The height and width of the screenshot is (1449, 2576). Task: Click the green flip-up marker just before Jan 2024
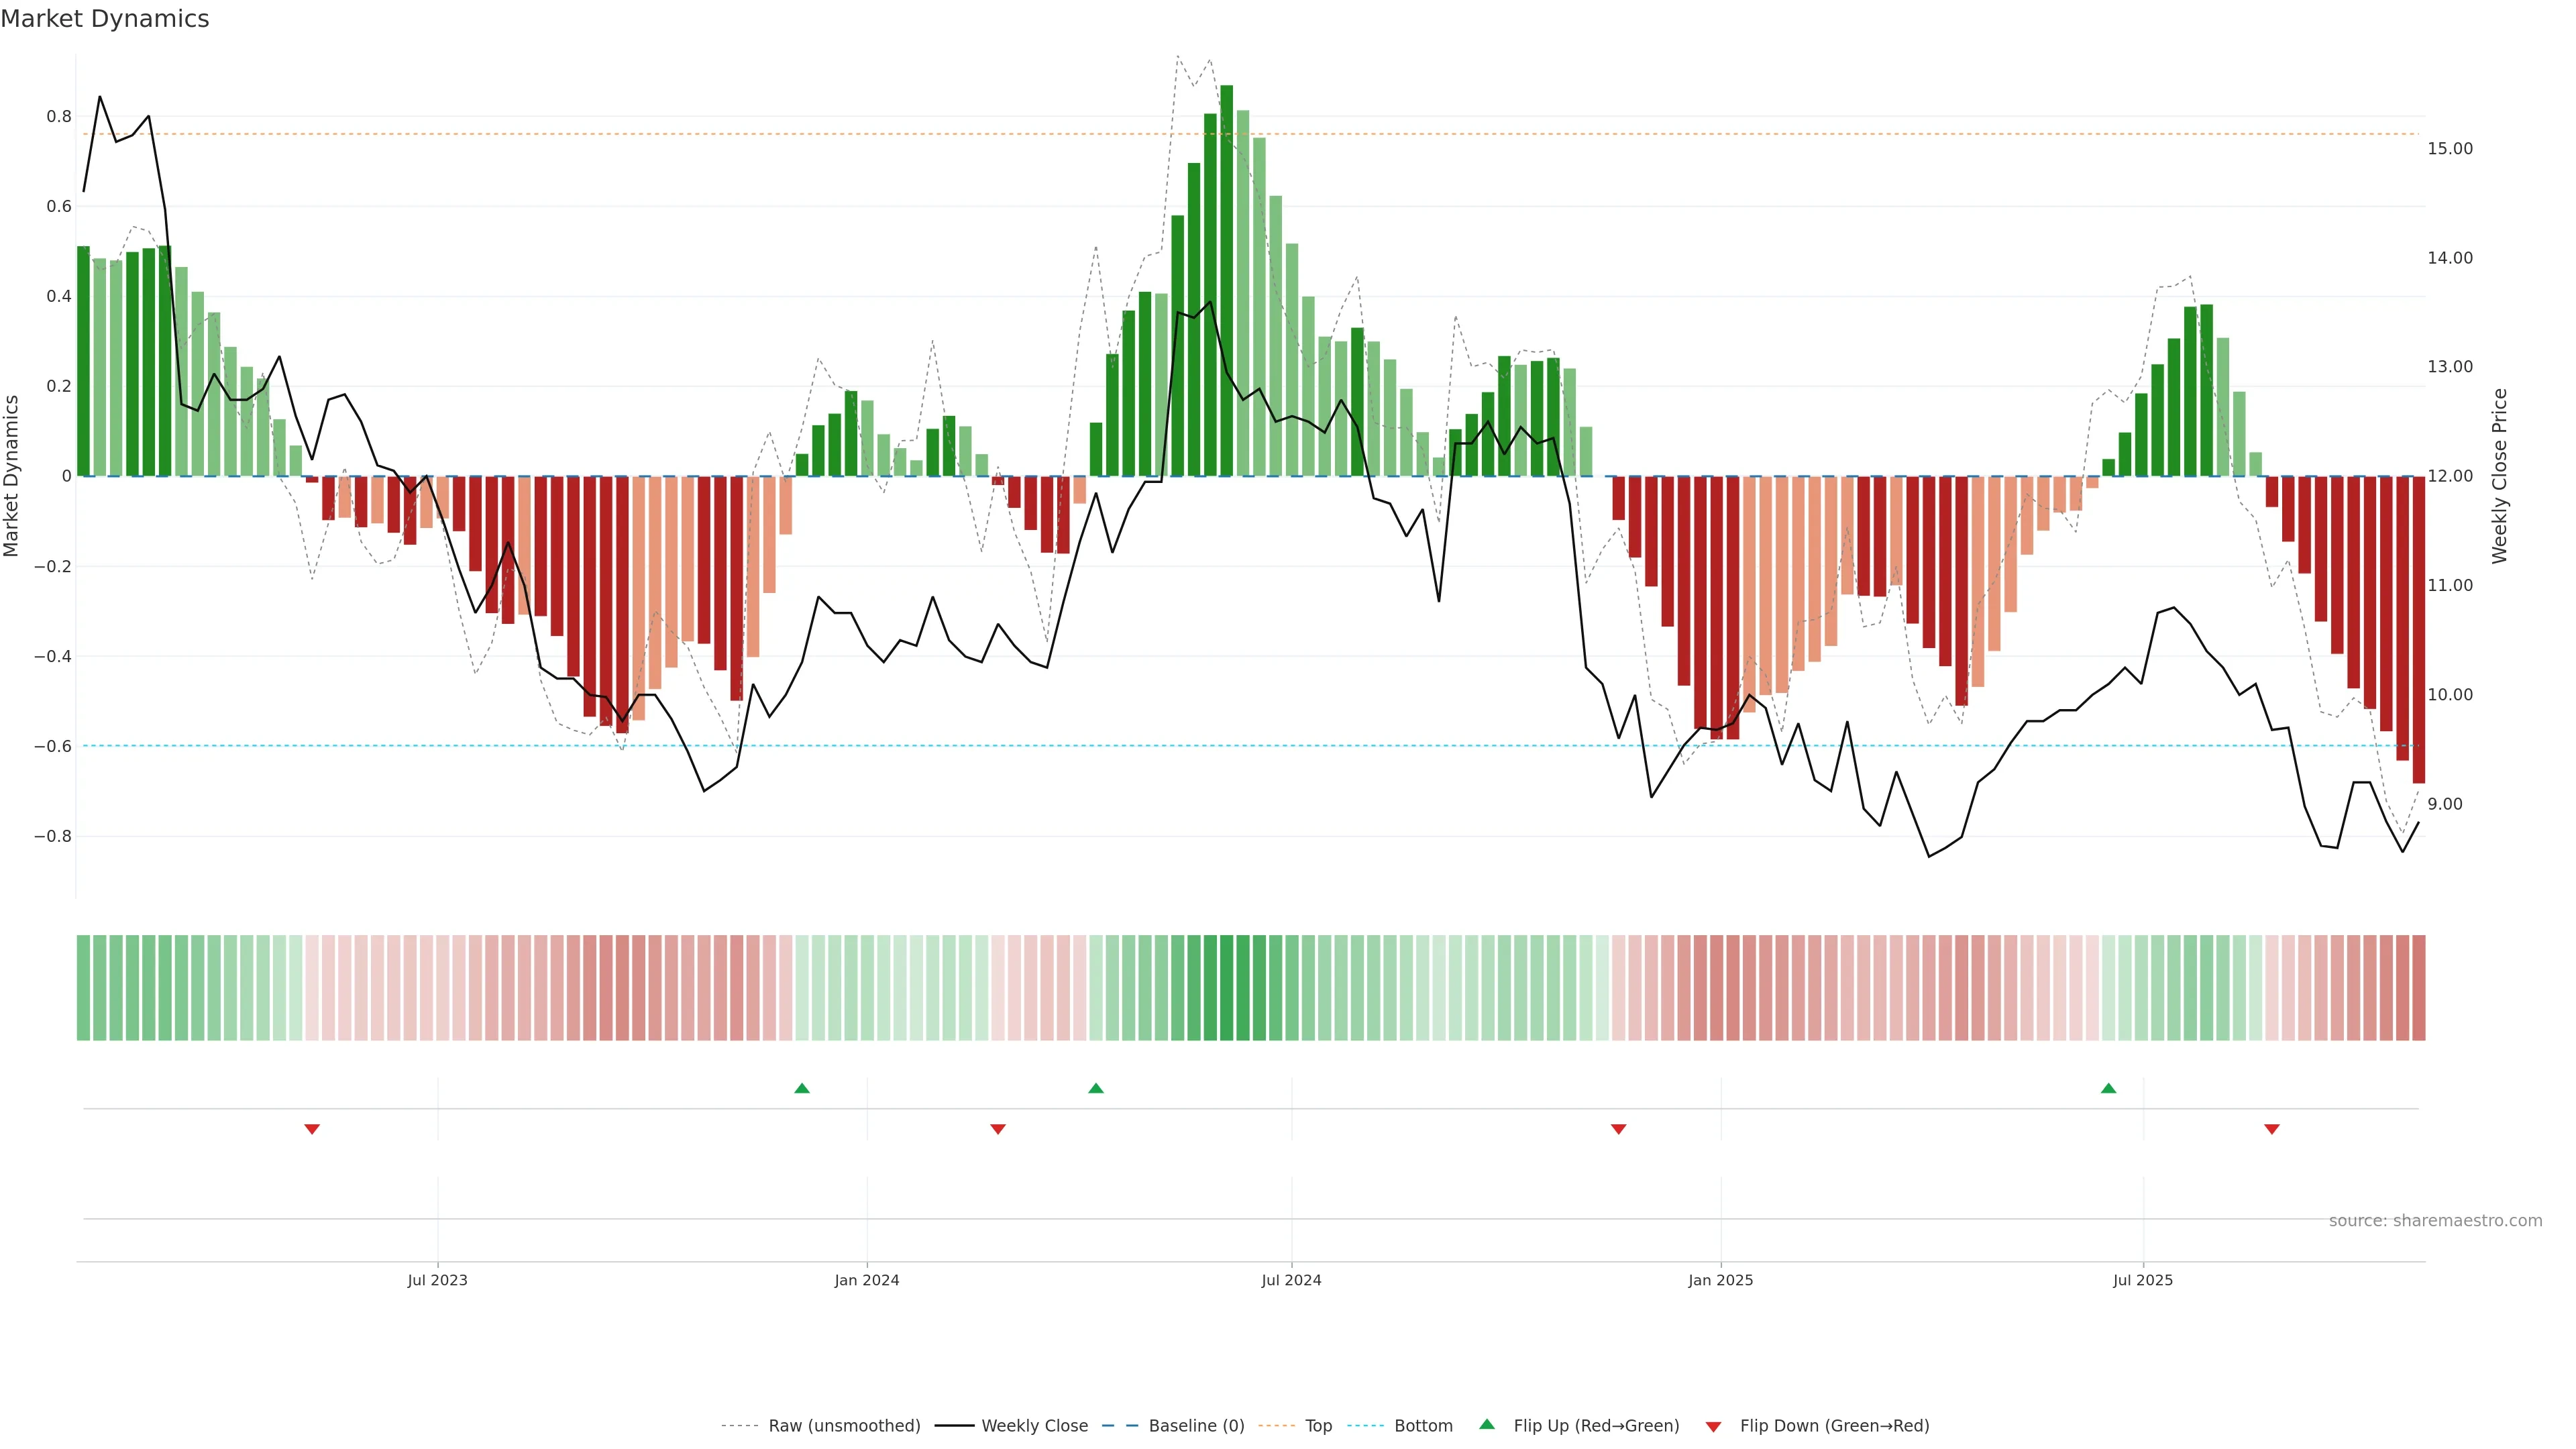[x=801, y=1088]
